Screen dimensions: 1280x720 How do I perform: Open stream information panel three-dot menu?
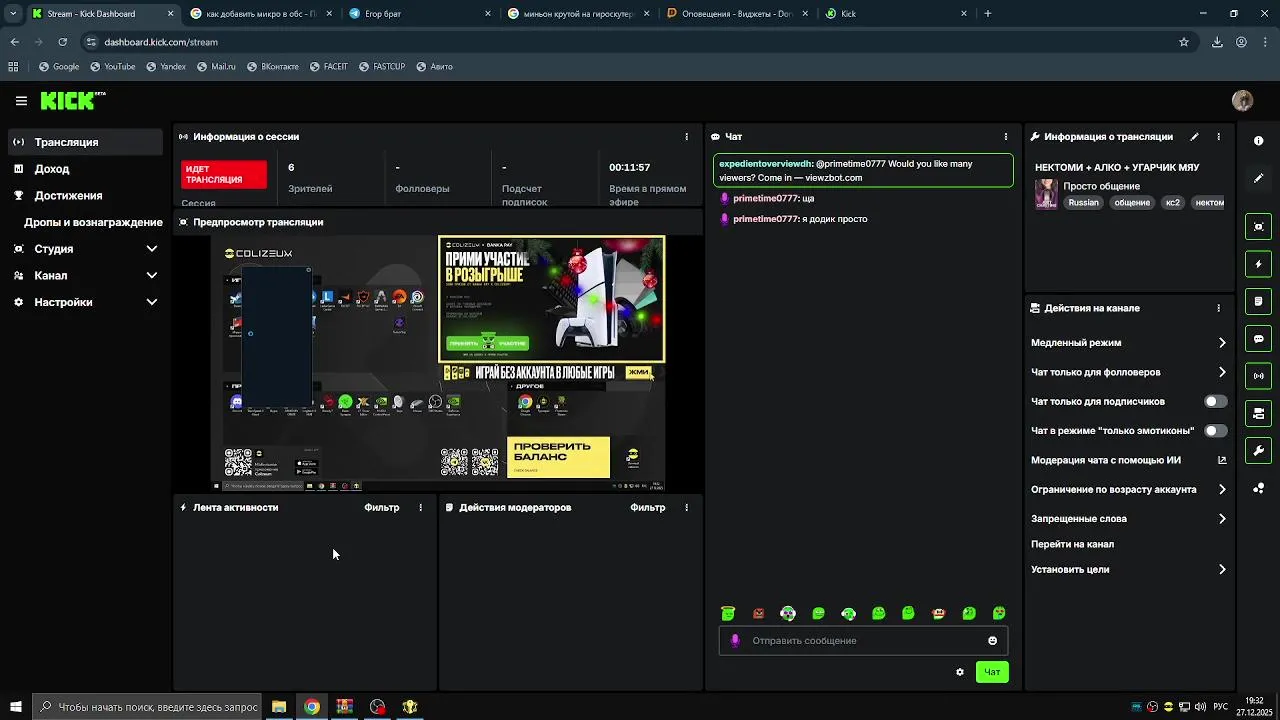tap(1218, 137)
